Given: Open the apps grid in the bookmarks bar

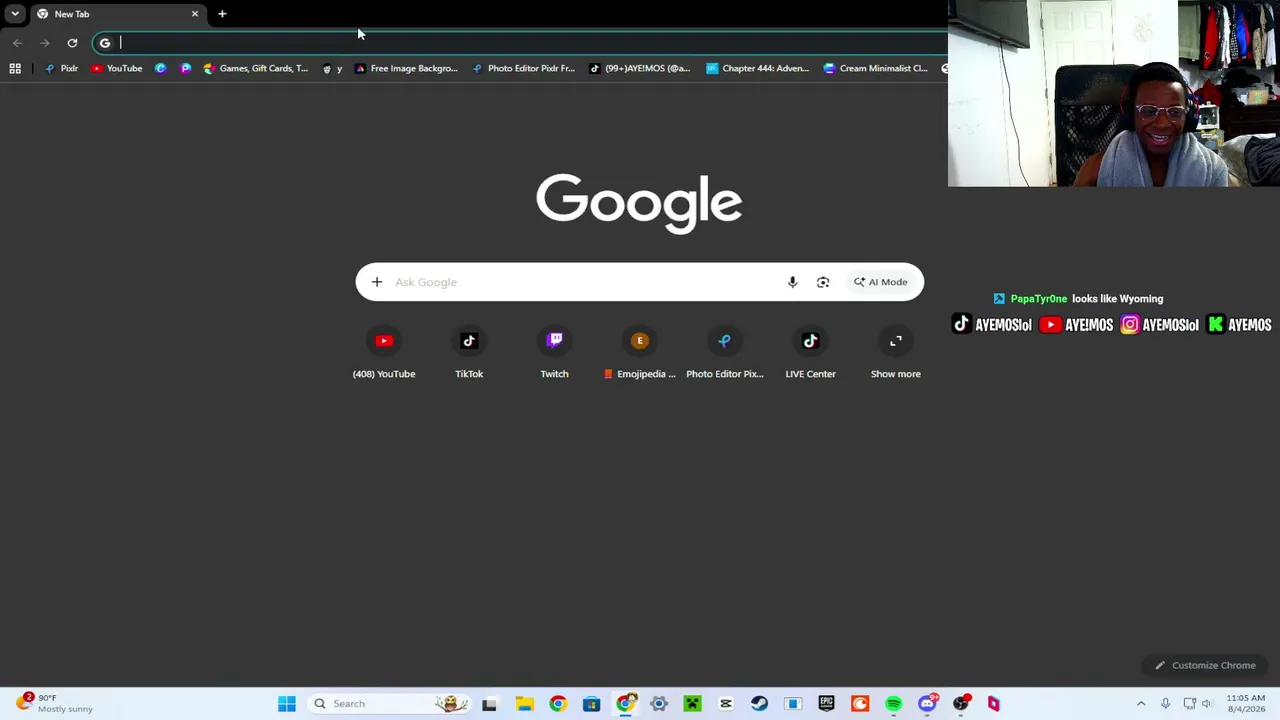Looking at the screenshot, I should tap(15, 68).
